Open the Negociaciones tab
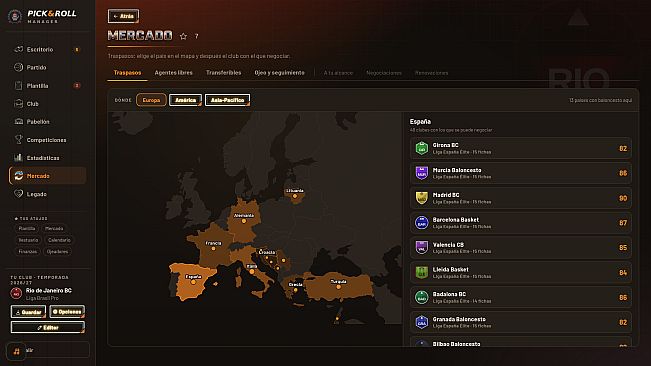651x366 pixels. click(384, 73)
